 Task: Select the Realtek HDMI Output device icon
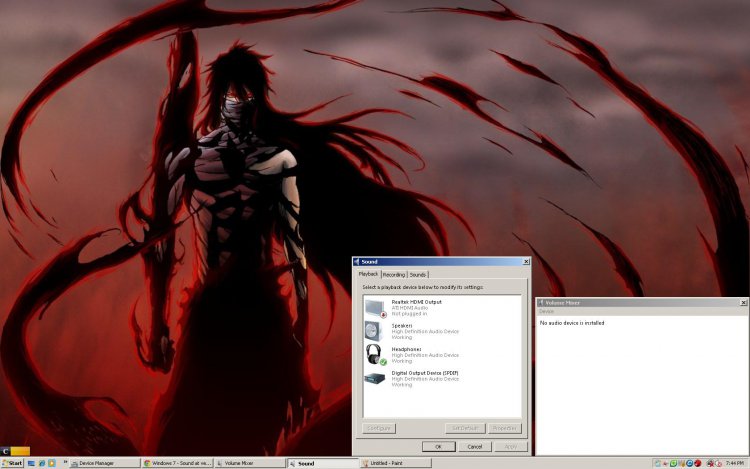click(x=375, y=308)
